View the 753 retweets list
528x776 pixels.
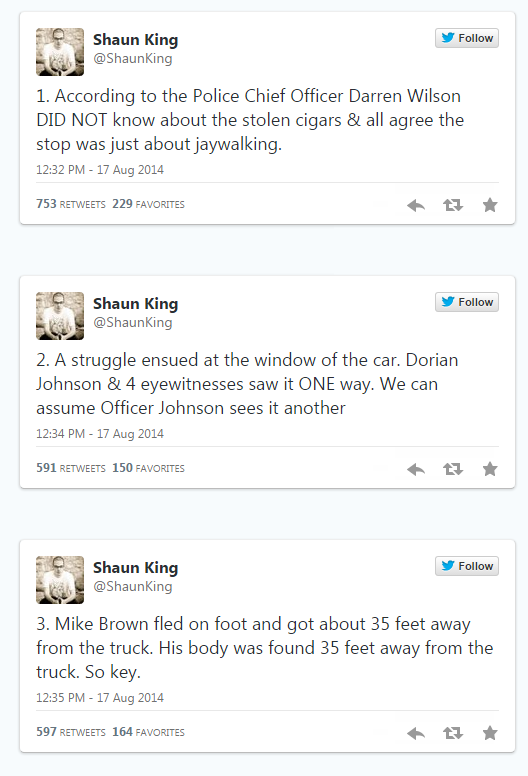71,204
